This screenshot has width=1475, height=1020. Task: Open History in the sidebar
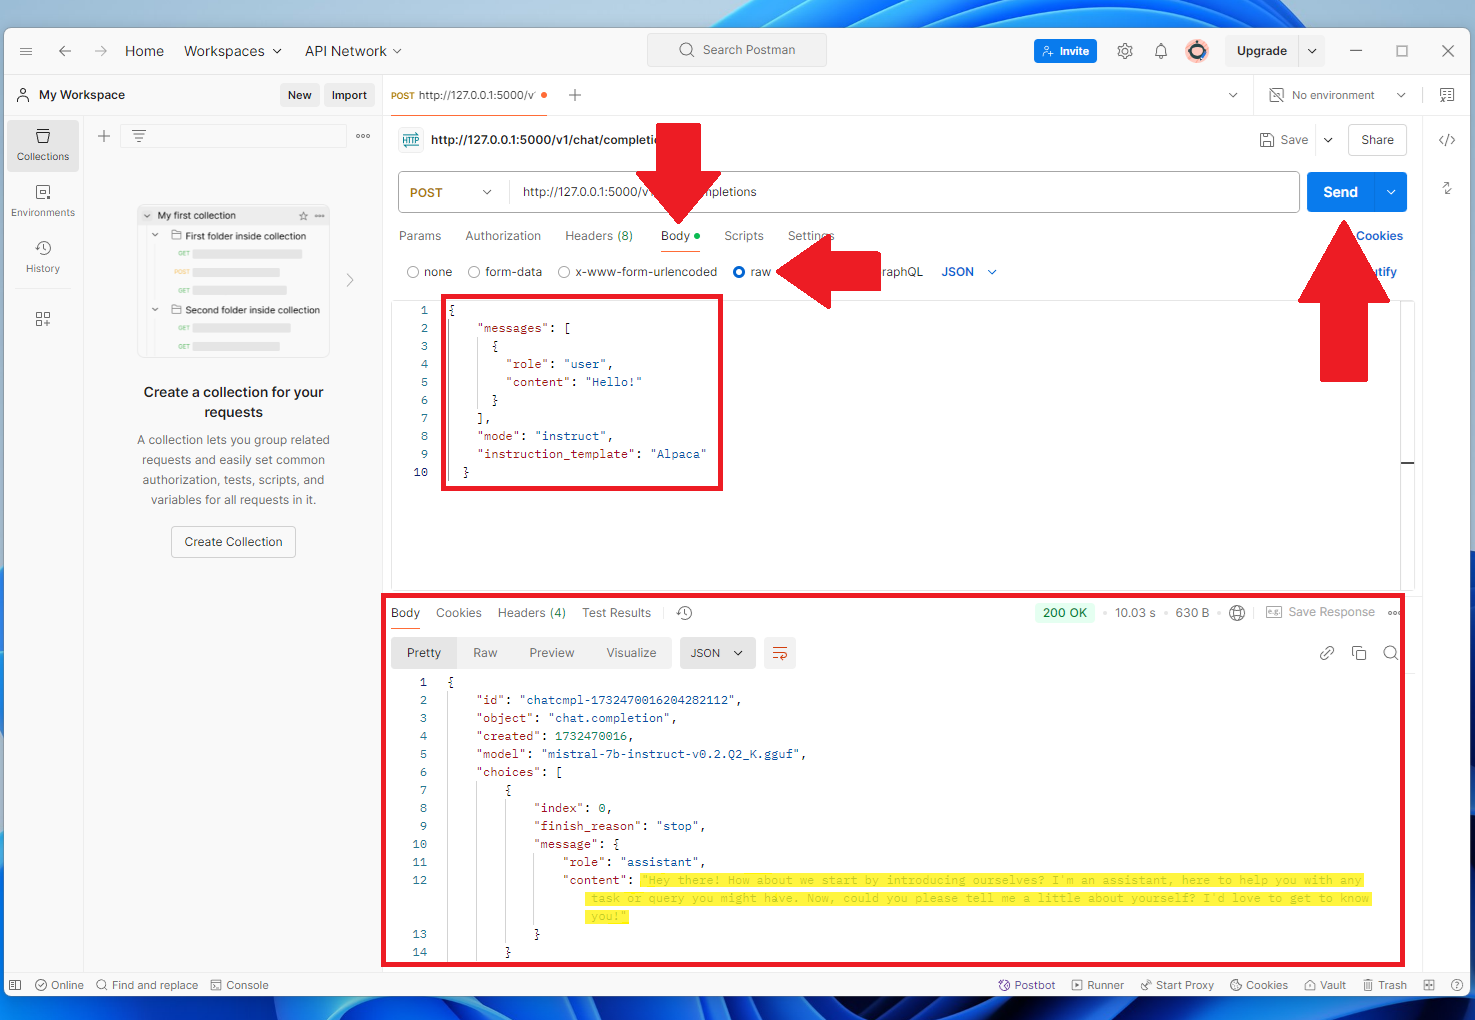click(x=43, y=257)
